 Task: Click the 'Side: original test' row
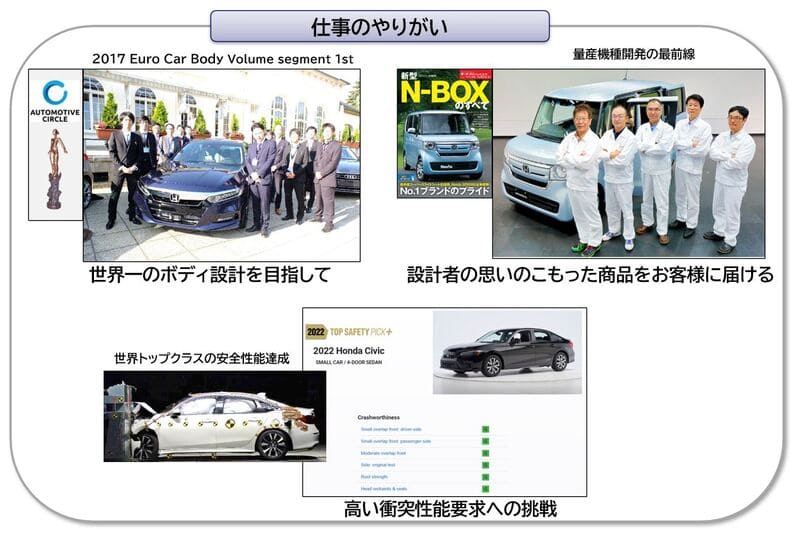tap(434, 465)
